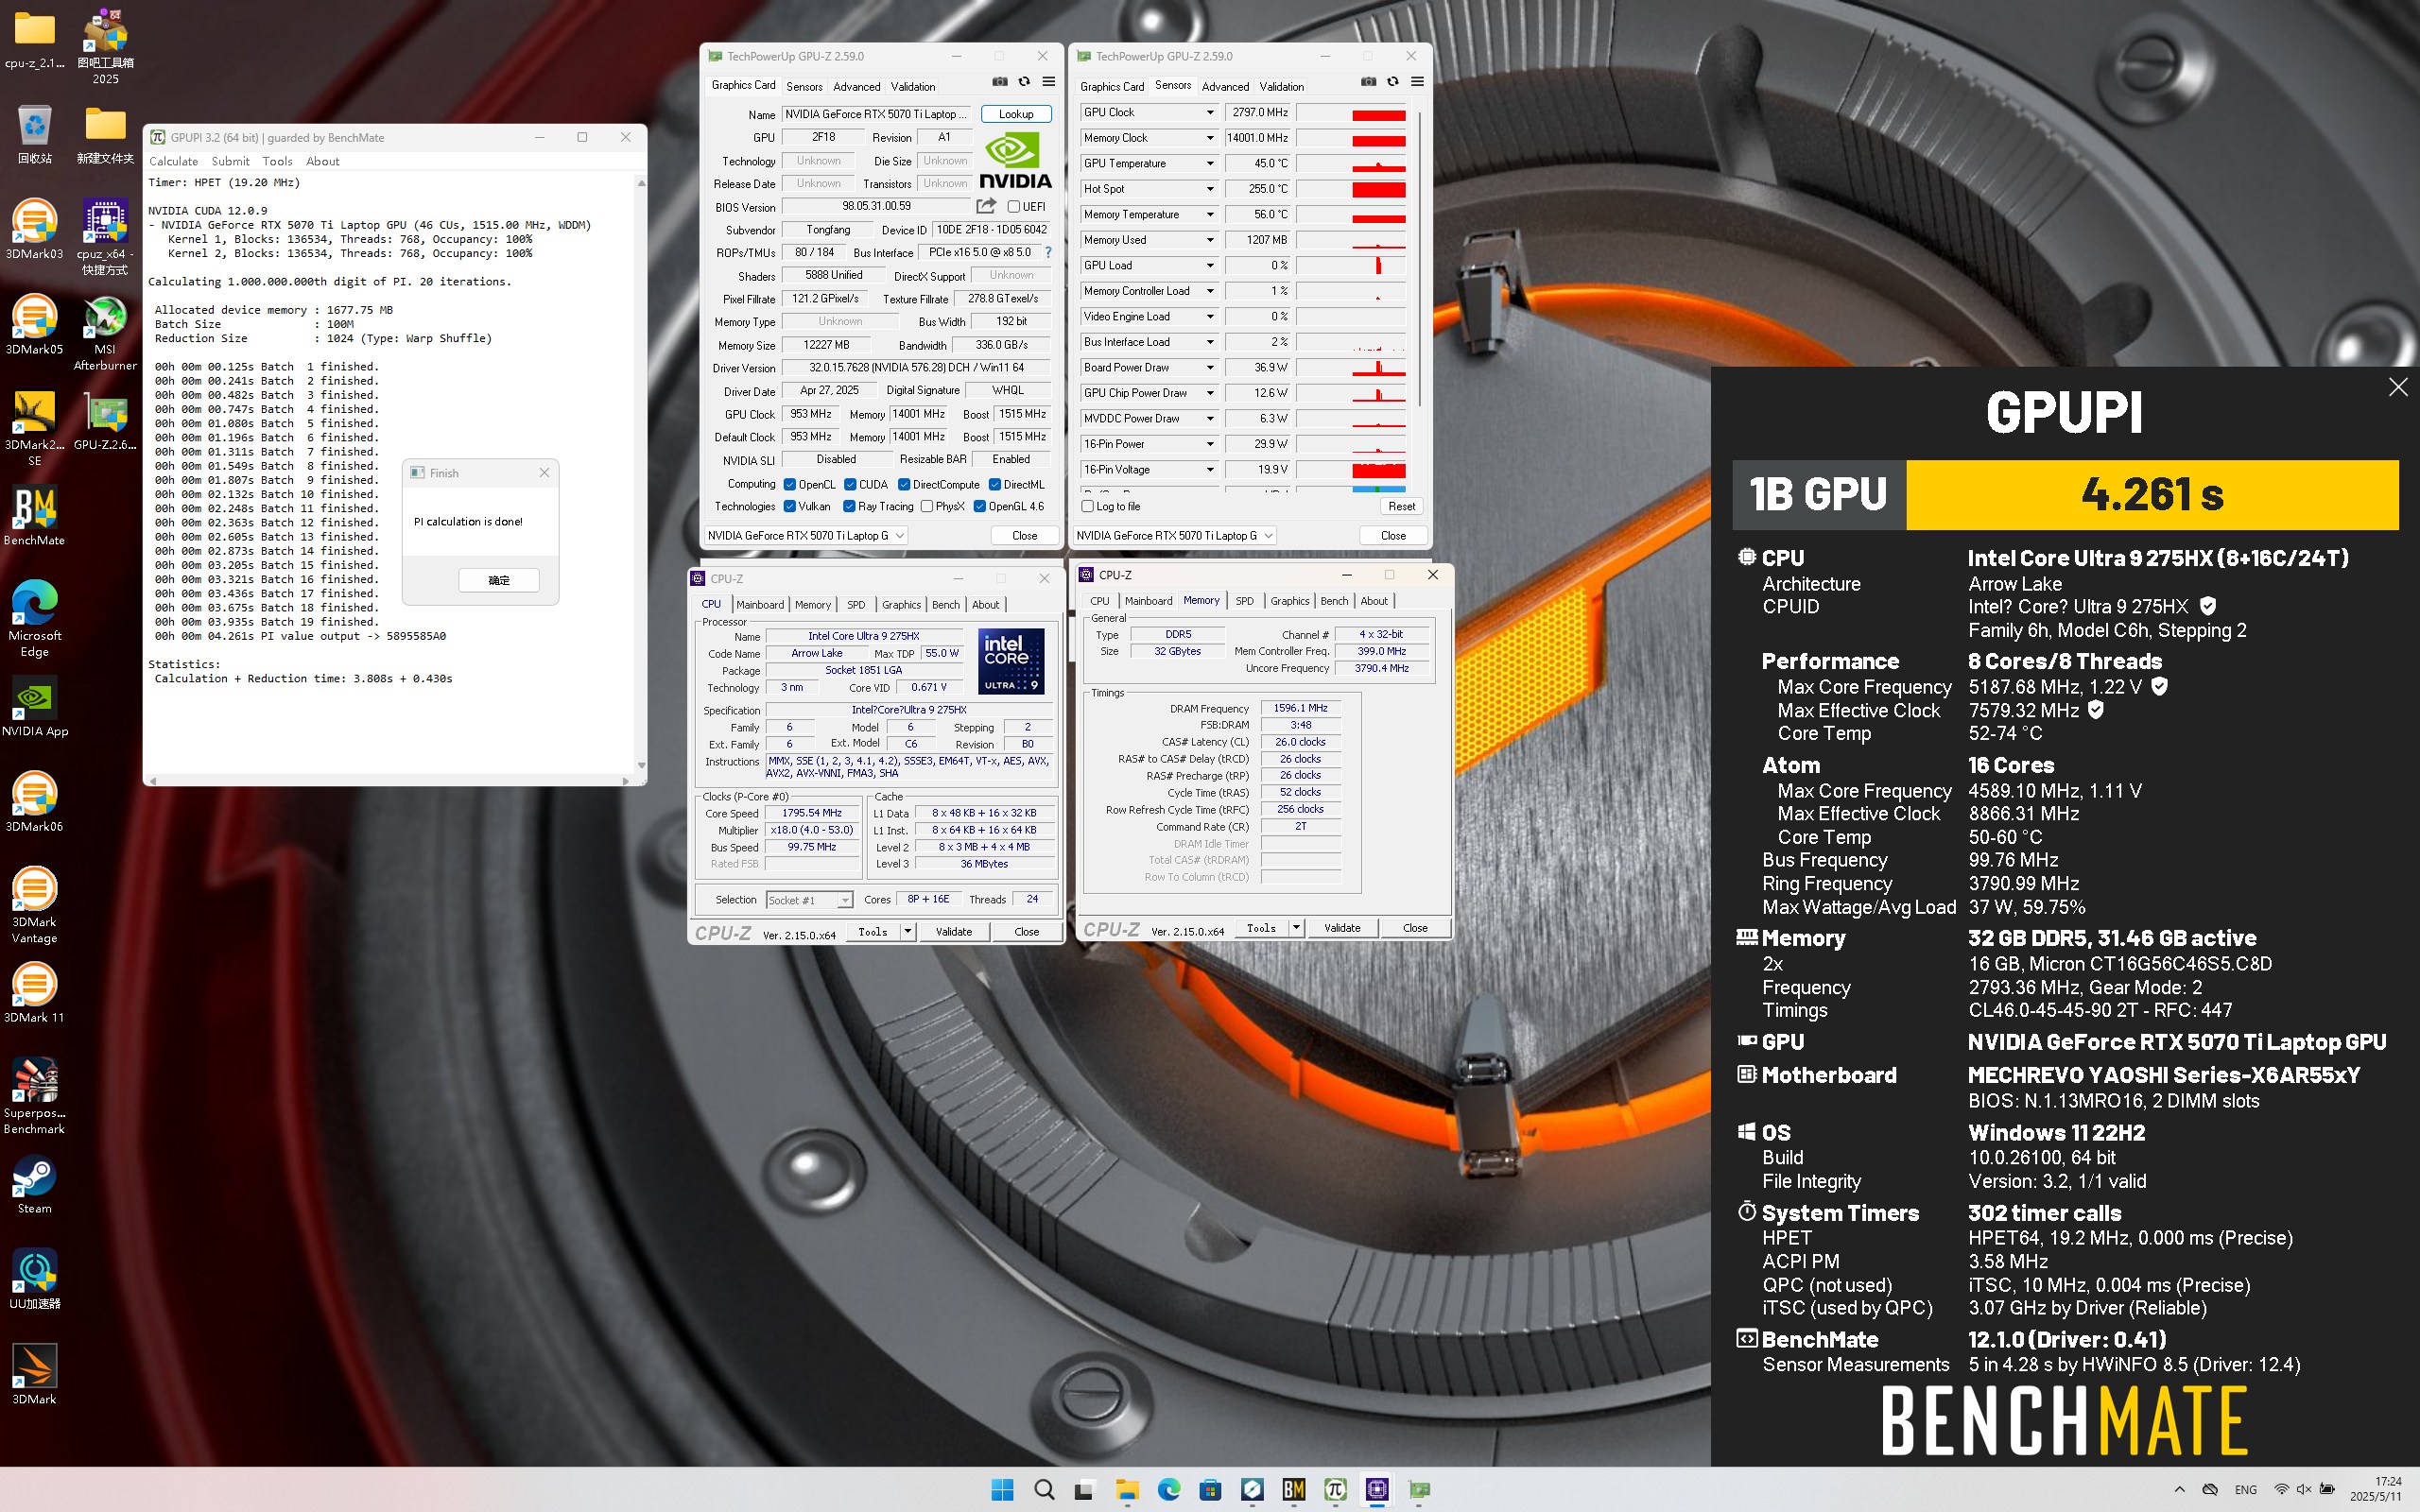The width and height of the screenshot is (2420, 1512).
Task: Expand the Hot Spot sensor dropdown
Action: point(1210,189)
